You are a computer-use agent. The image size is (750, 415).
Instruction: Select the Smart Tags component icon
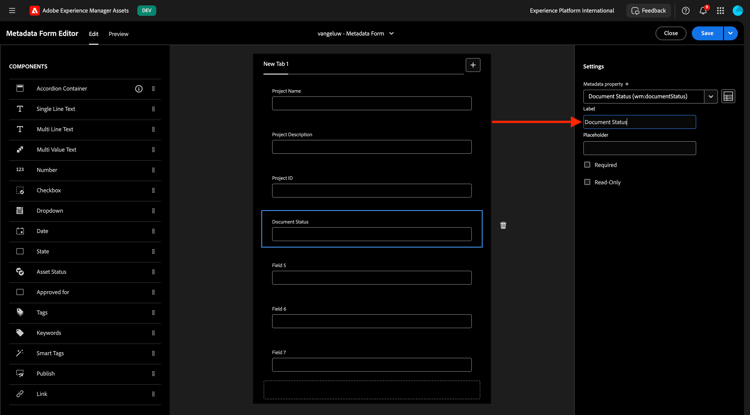click(x=20, y=353)
